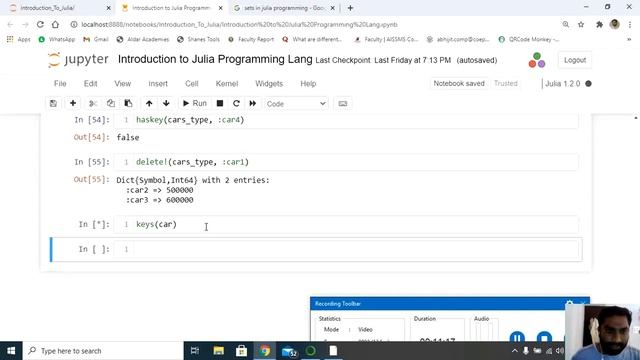Click the haskey(cars_type, :car4) code cell
The height and width of the screenshot is (360, 640).
pyautogui.click(x=346, y=120)
